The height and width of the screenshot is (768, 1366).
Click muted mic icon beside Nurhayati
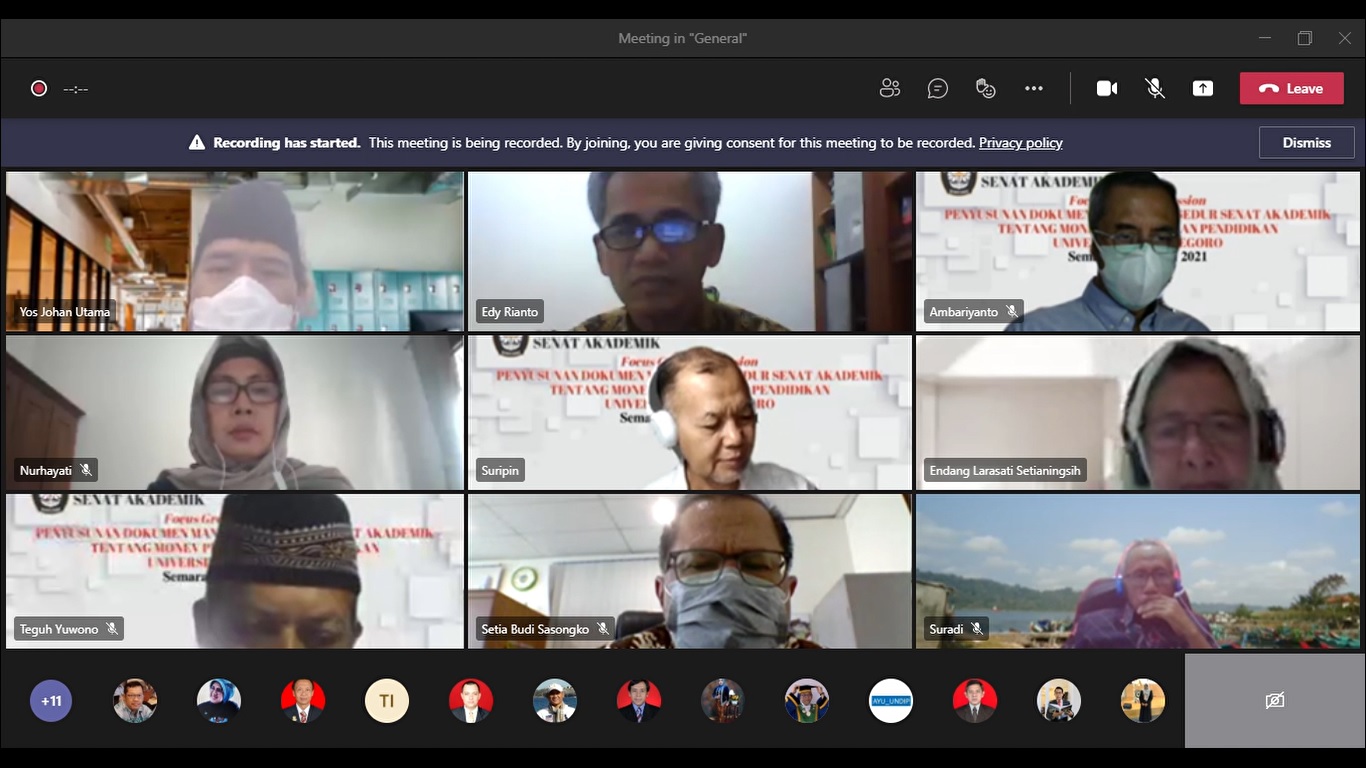point(86,470)
